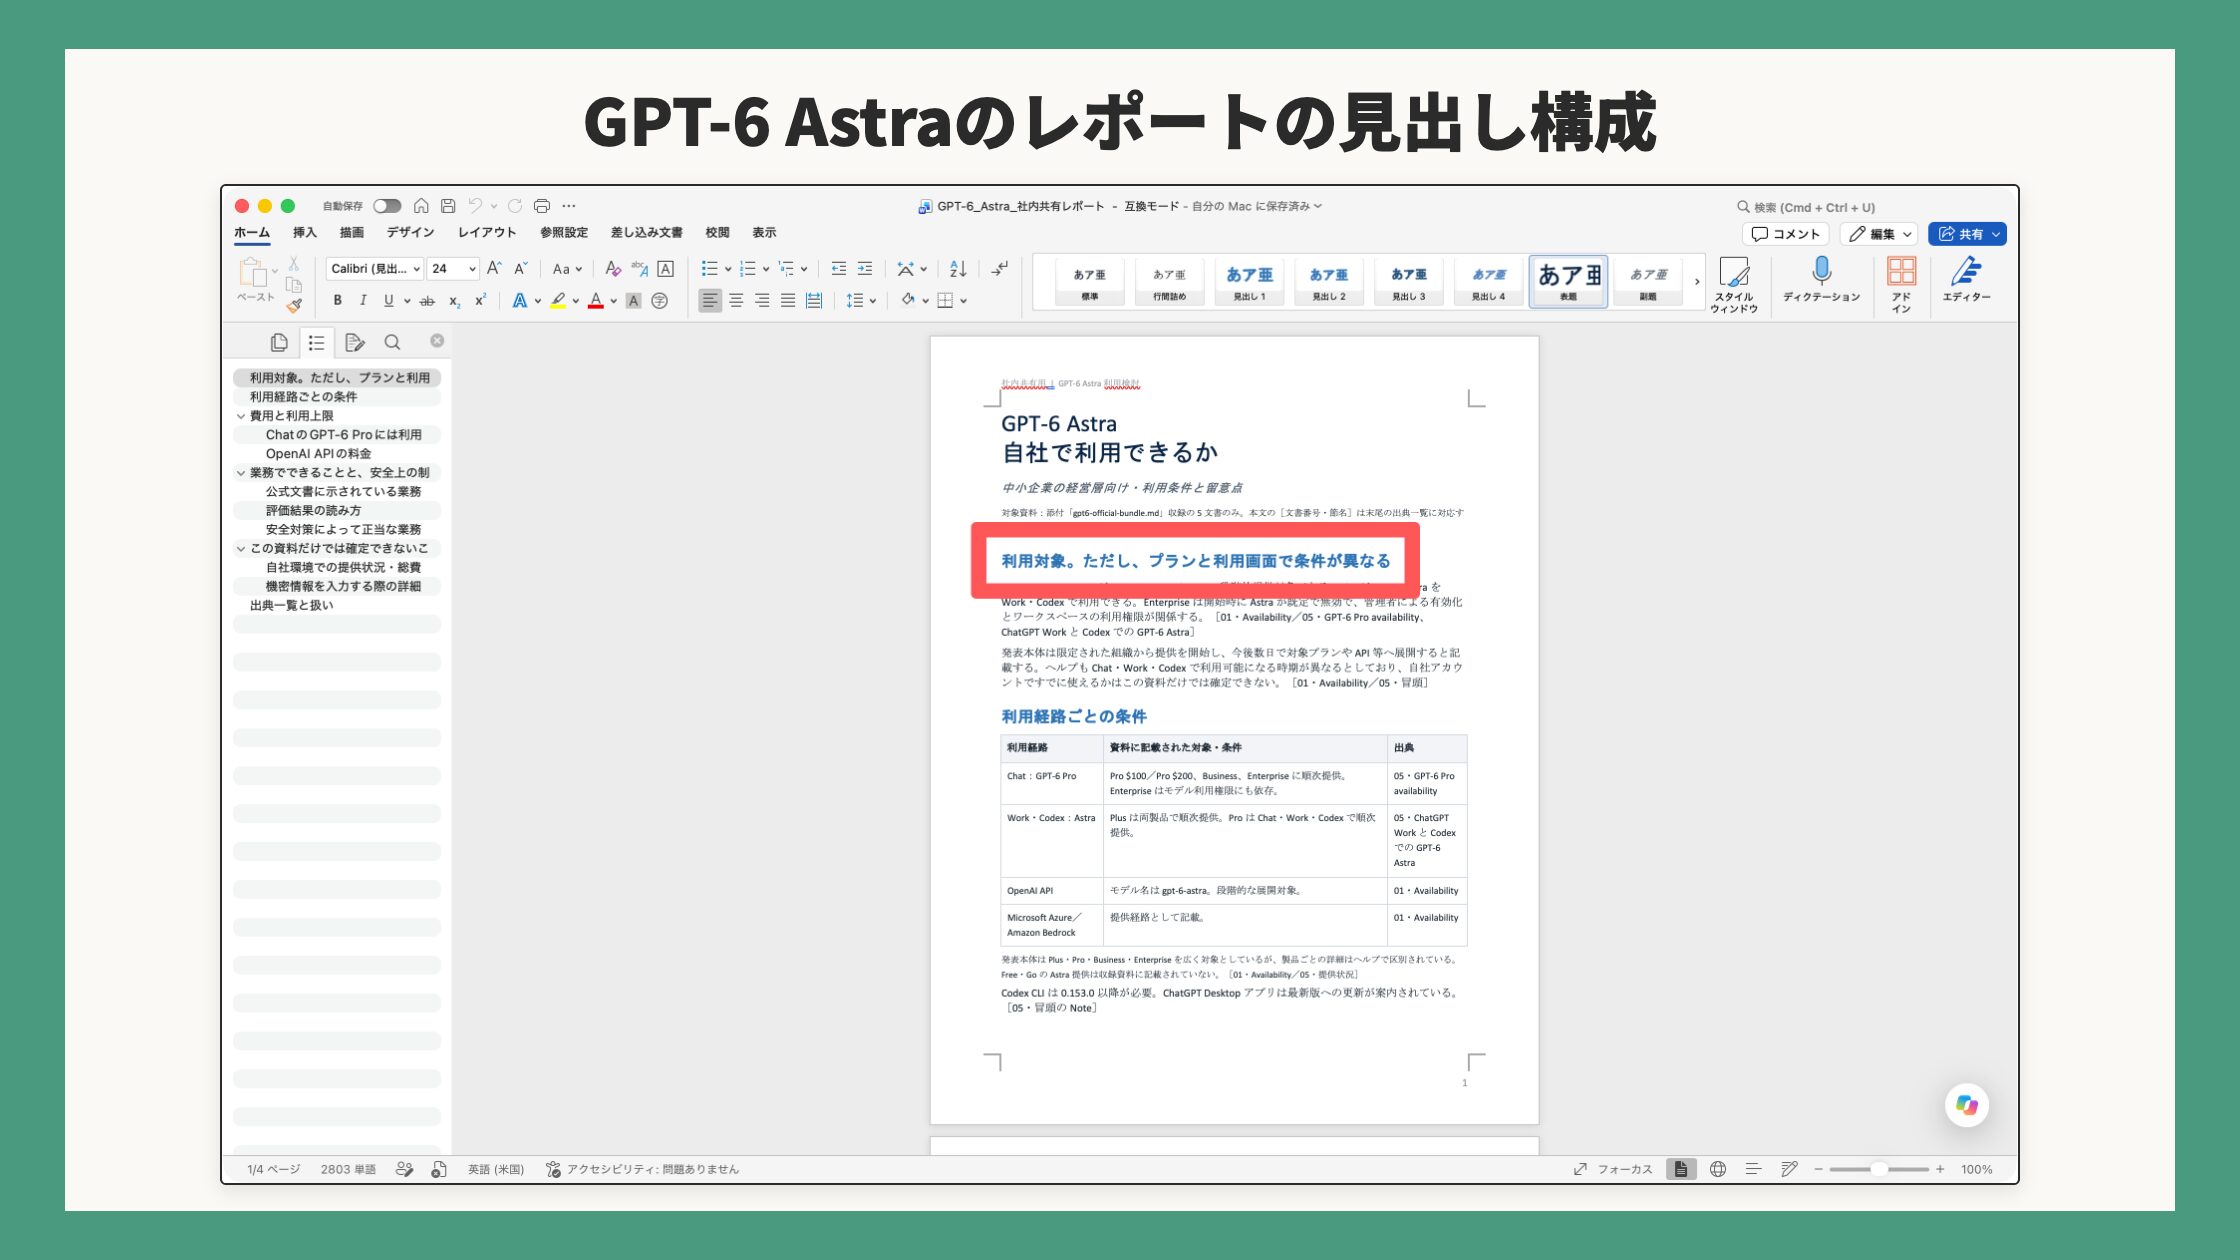
Task: Open the エディター editor
Action: point(1966,279)
